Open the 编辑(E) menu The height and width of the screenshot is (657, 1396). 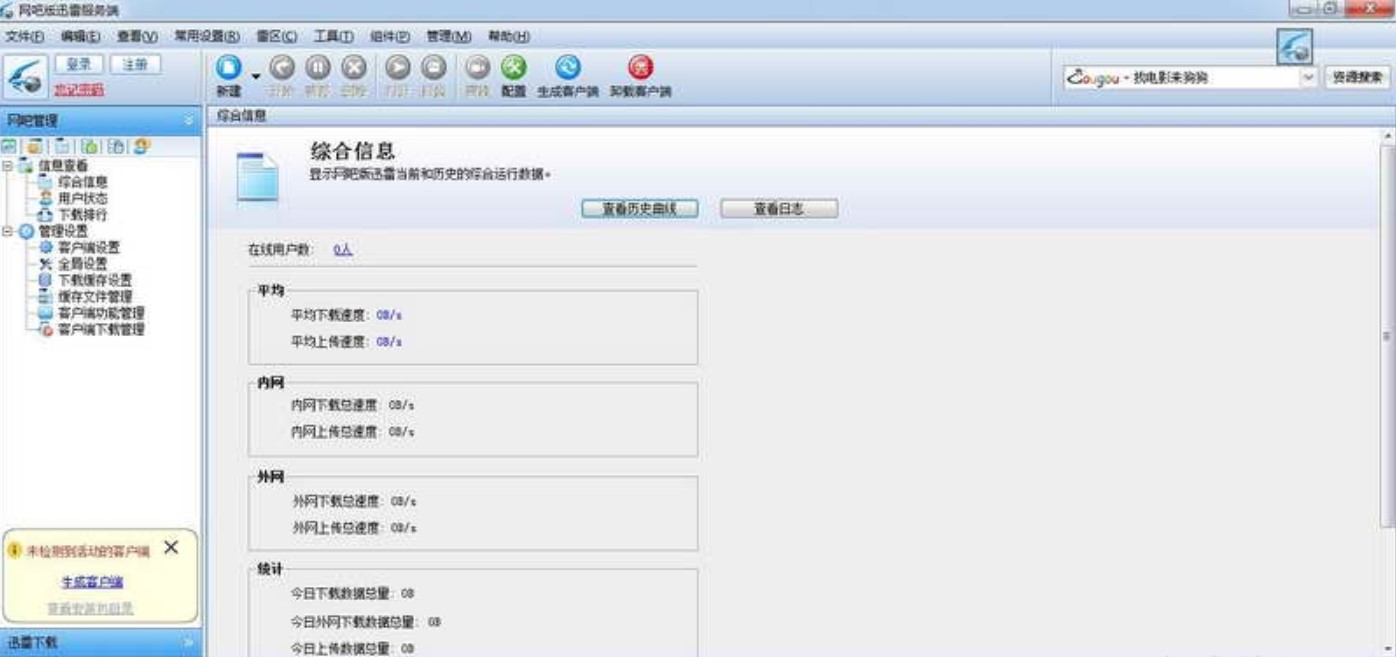81,36
